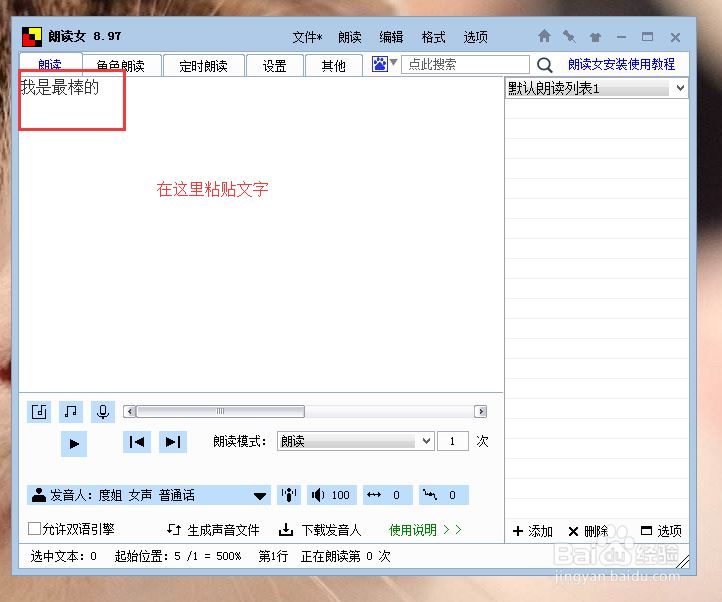Screen dimensions: 722x602
Task: Open the skin shirt icon
Action: [x=595, y=37]
